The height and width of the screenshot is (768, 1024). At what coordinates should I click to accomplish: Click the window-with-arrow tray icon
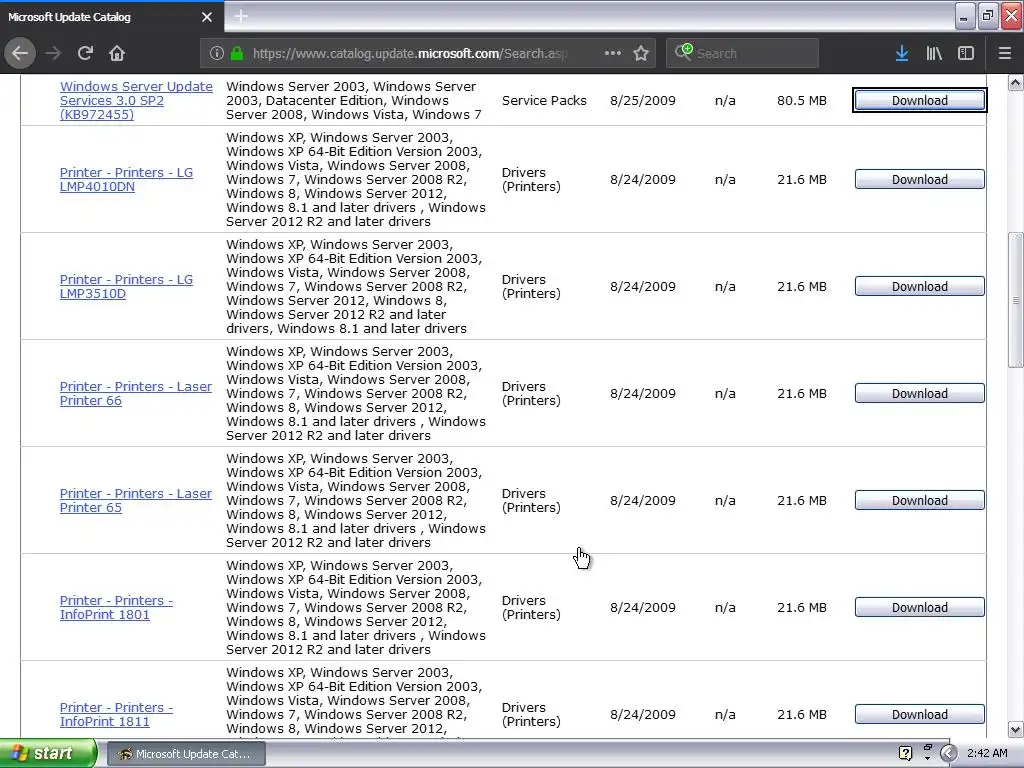pos(927,753)
